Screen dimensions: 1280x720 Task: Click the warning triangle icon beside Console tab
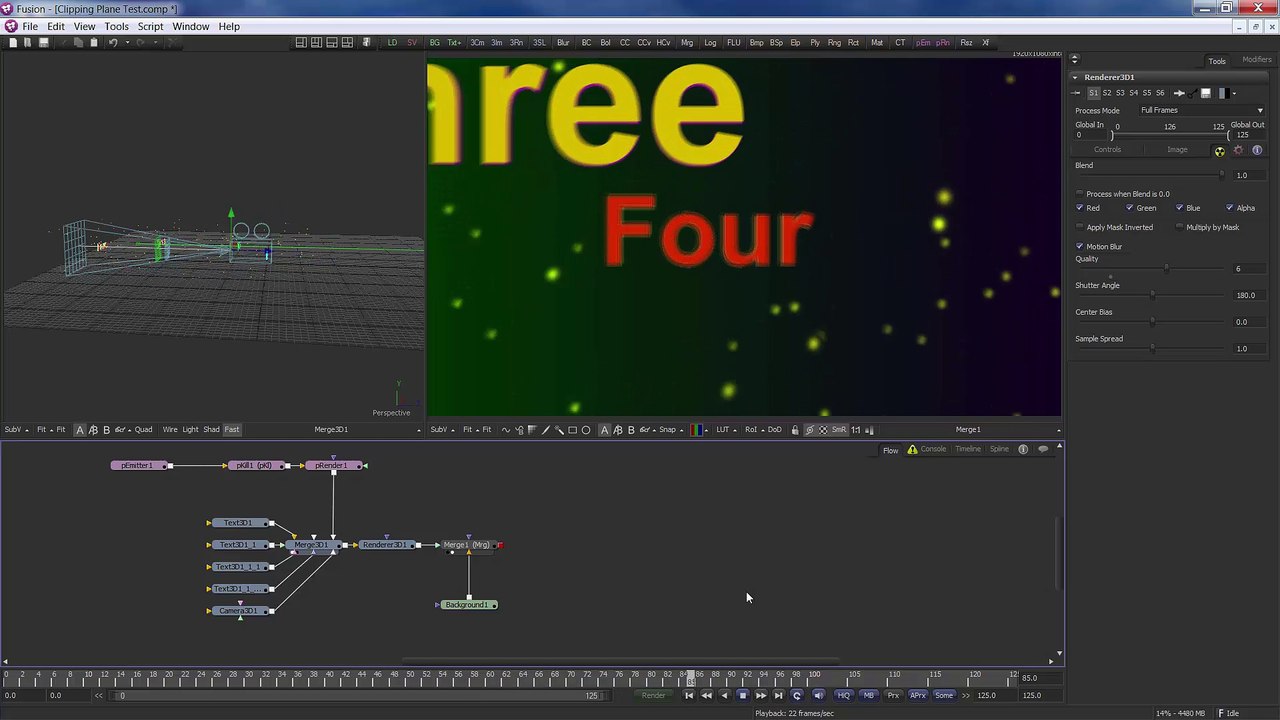click(x=912, y=450)
